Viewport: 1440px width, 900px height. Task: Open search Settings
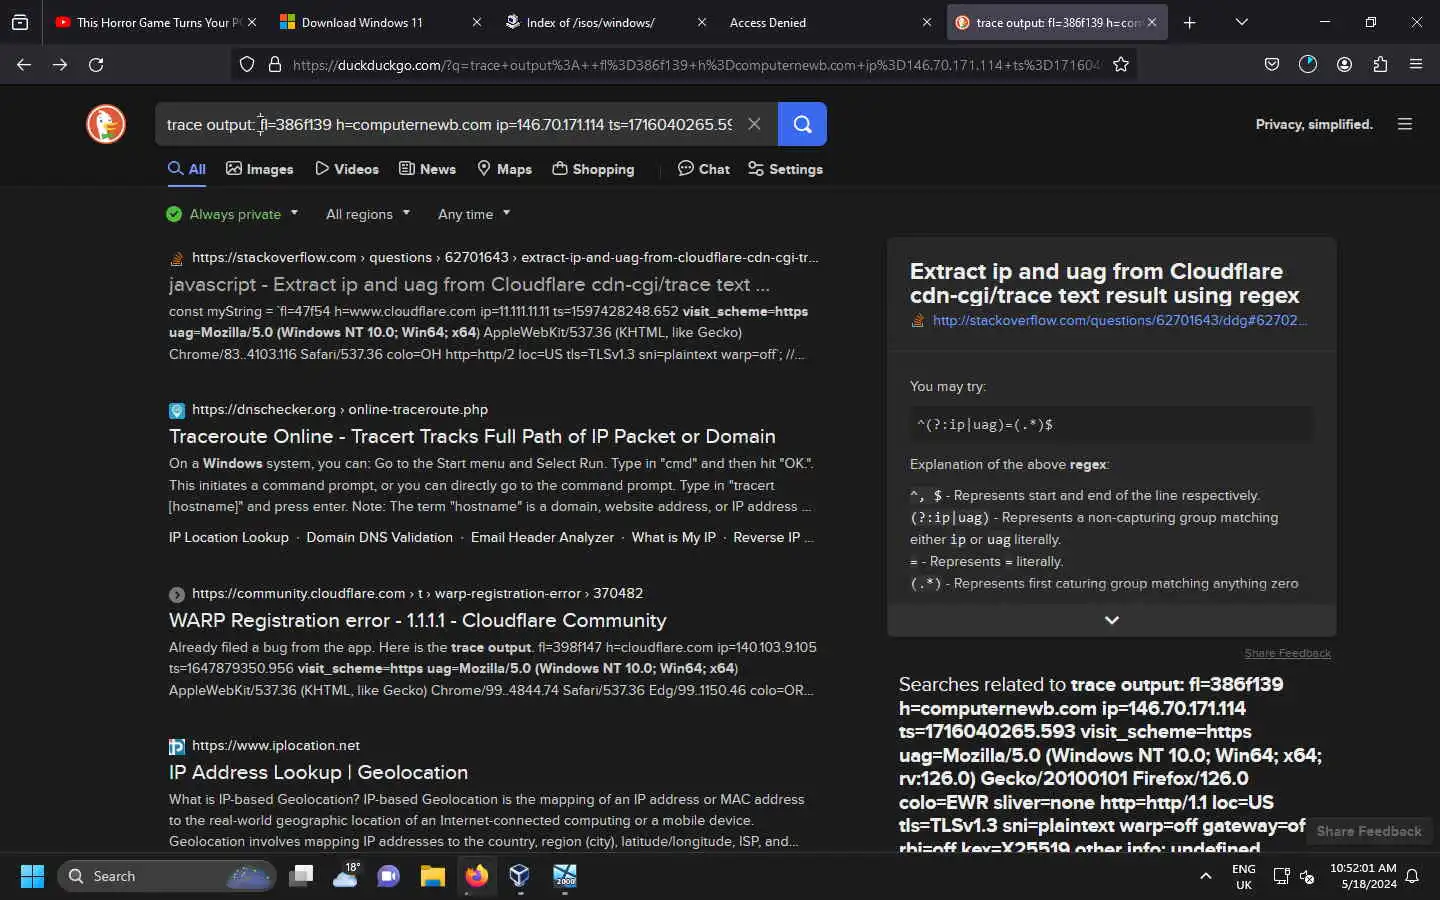click(786, 169)
